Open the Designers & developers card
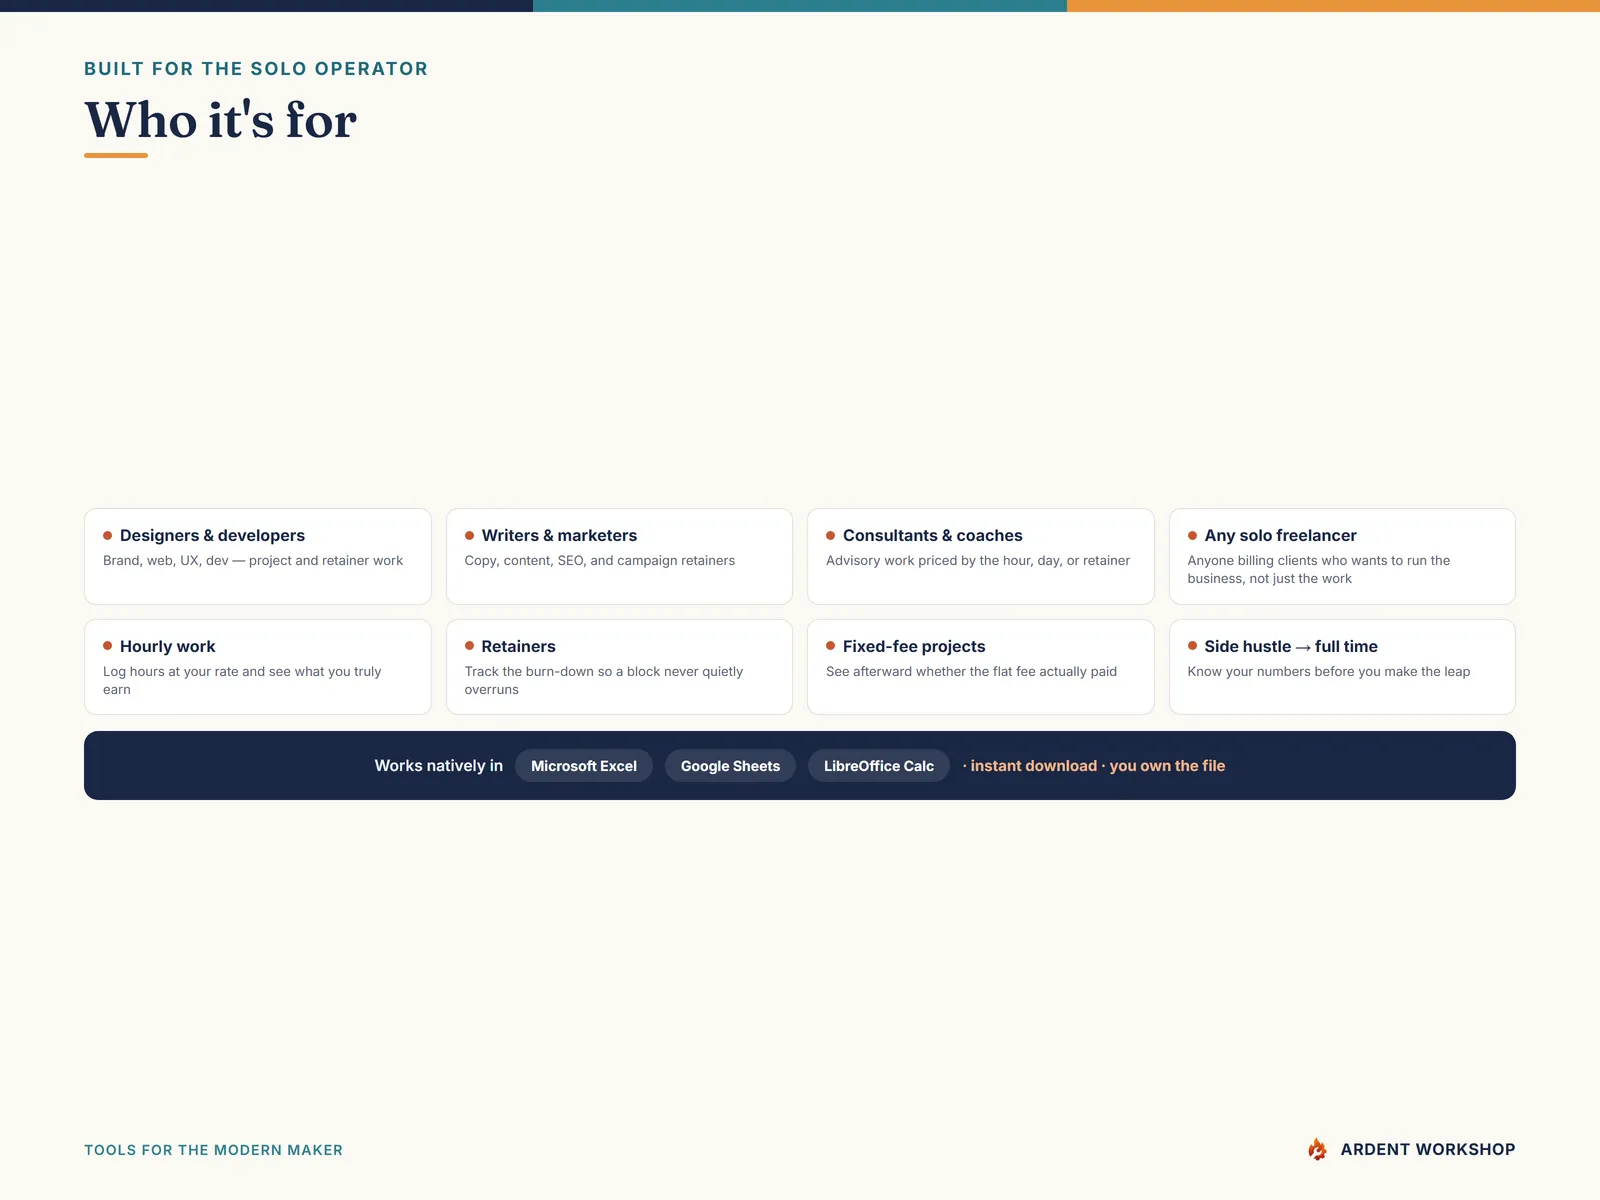Screen dimensions: 1600x1200 258,556
